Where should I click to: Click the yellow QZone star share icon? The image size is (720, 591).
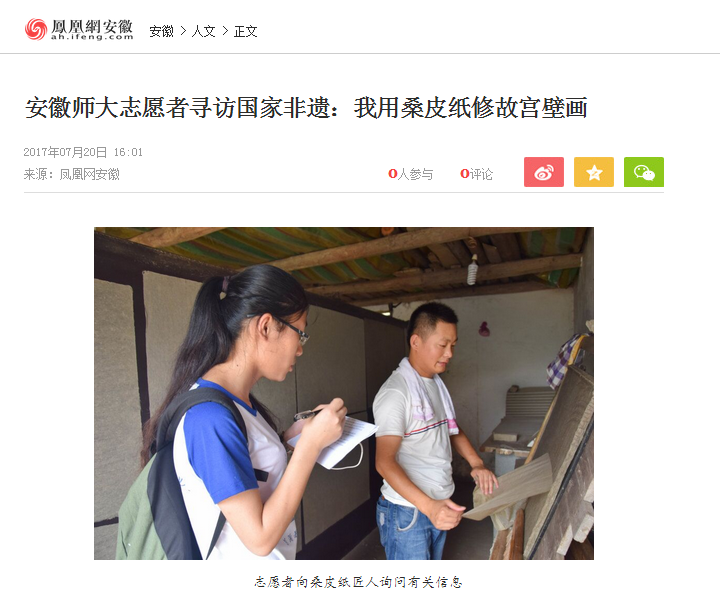(x=594, y=172)
